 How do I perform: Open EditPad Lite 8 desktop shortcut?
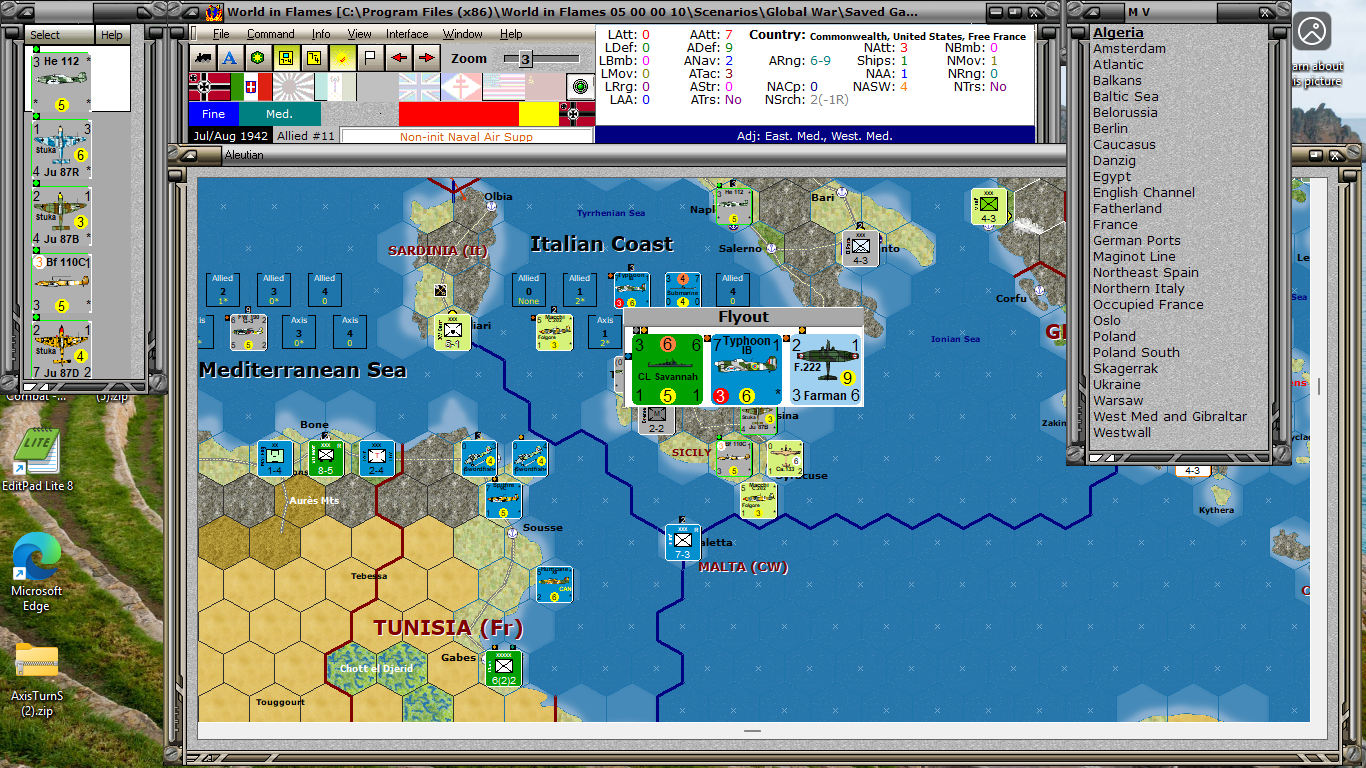37,461
